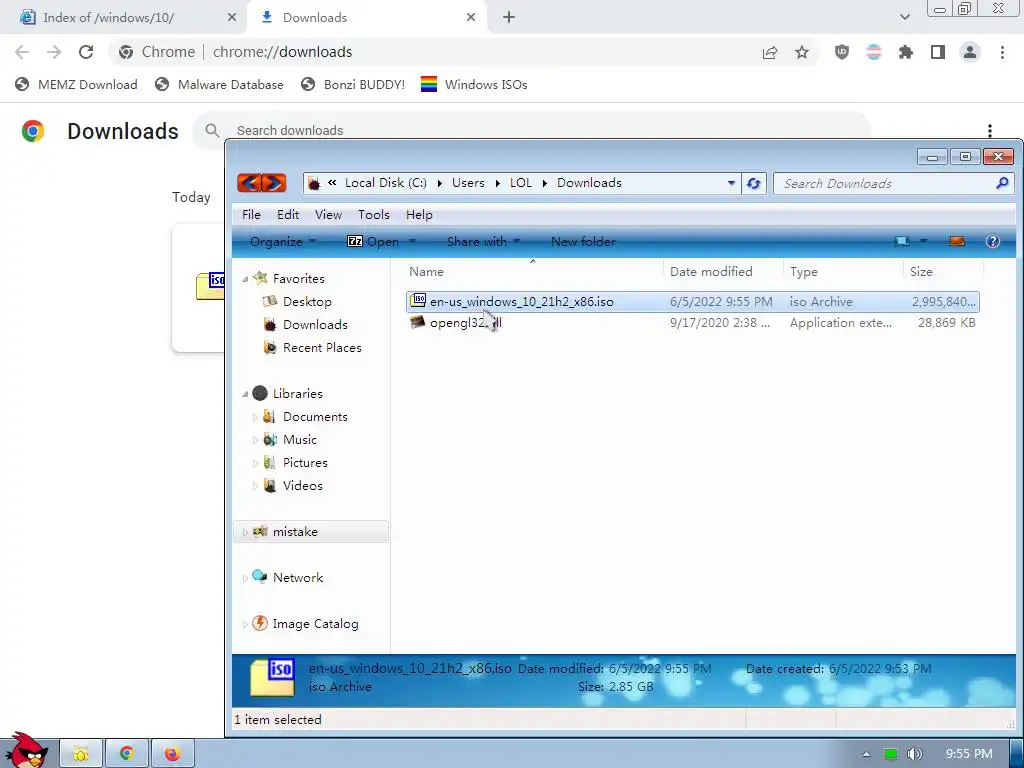
Task: Open the Malware Database bookmark
Action: pyautogui.click(x=219, y=84)
